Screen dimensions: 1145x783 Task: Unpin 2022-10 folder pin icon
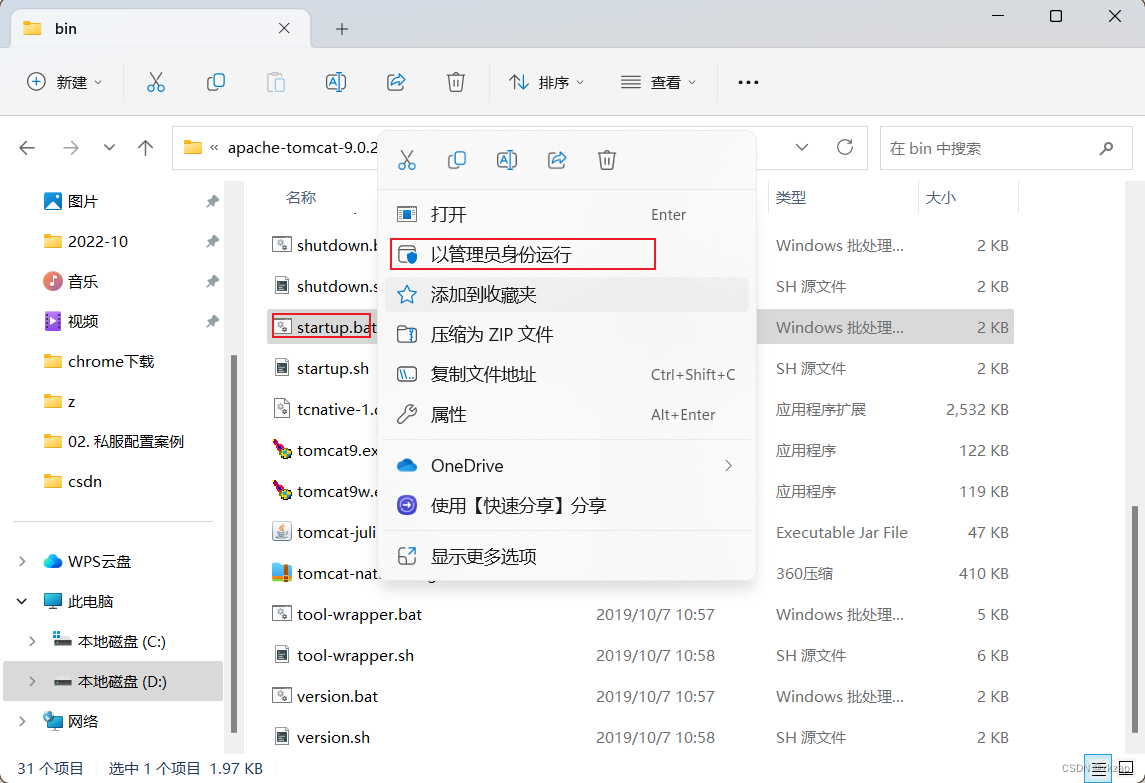pyautogui.click(x=212, y=241)
